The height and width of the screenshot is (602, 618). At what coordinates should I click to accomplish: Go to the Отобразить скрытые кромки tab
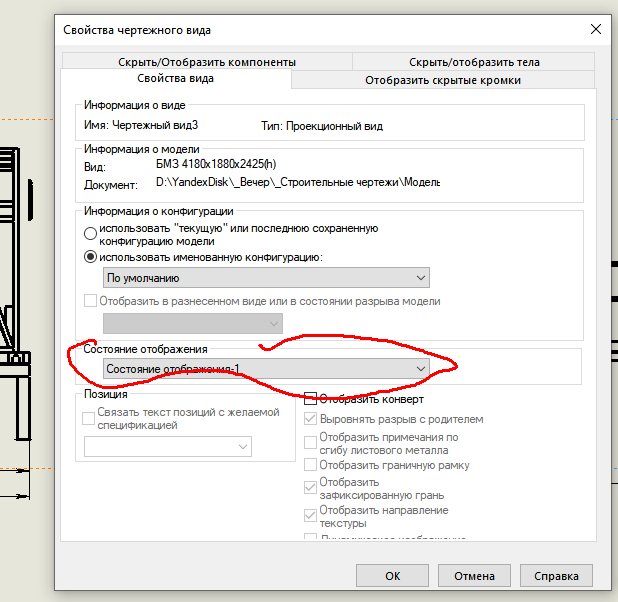click(442, 80)
